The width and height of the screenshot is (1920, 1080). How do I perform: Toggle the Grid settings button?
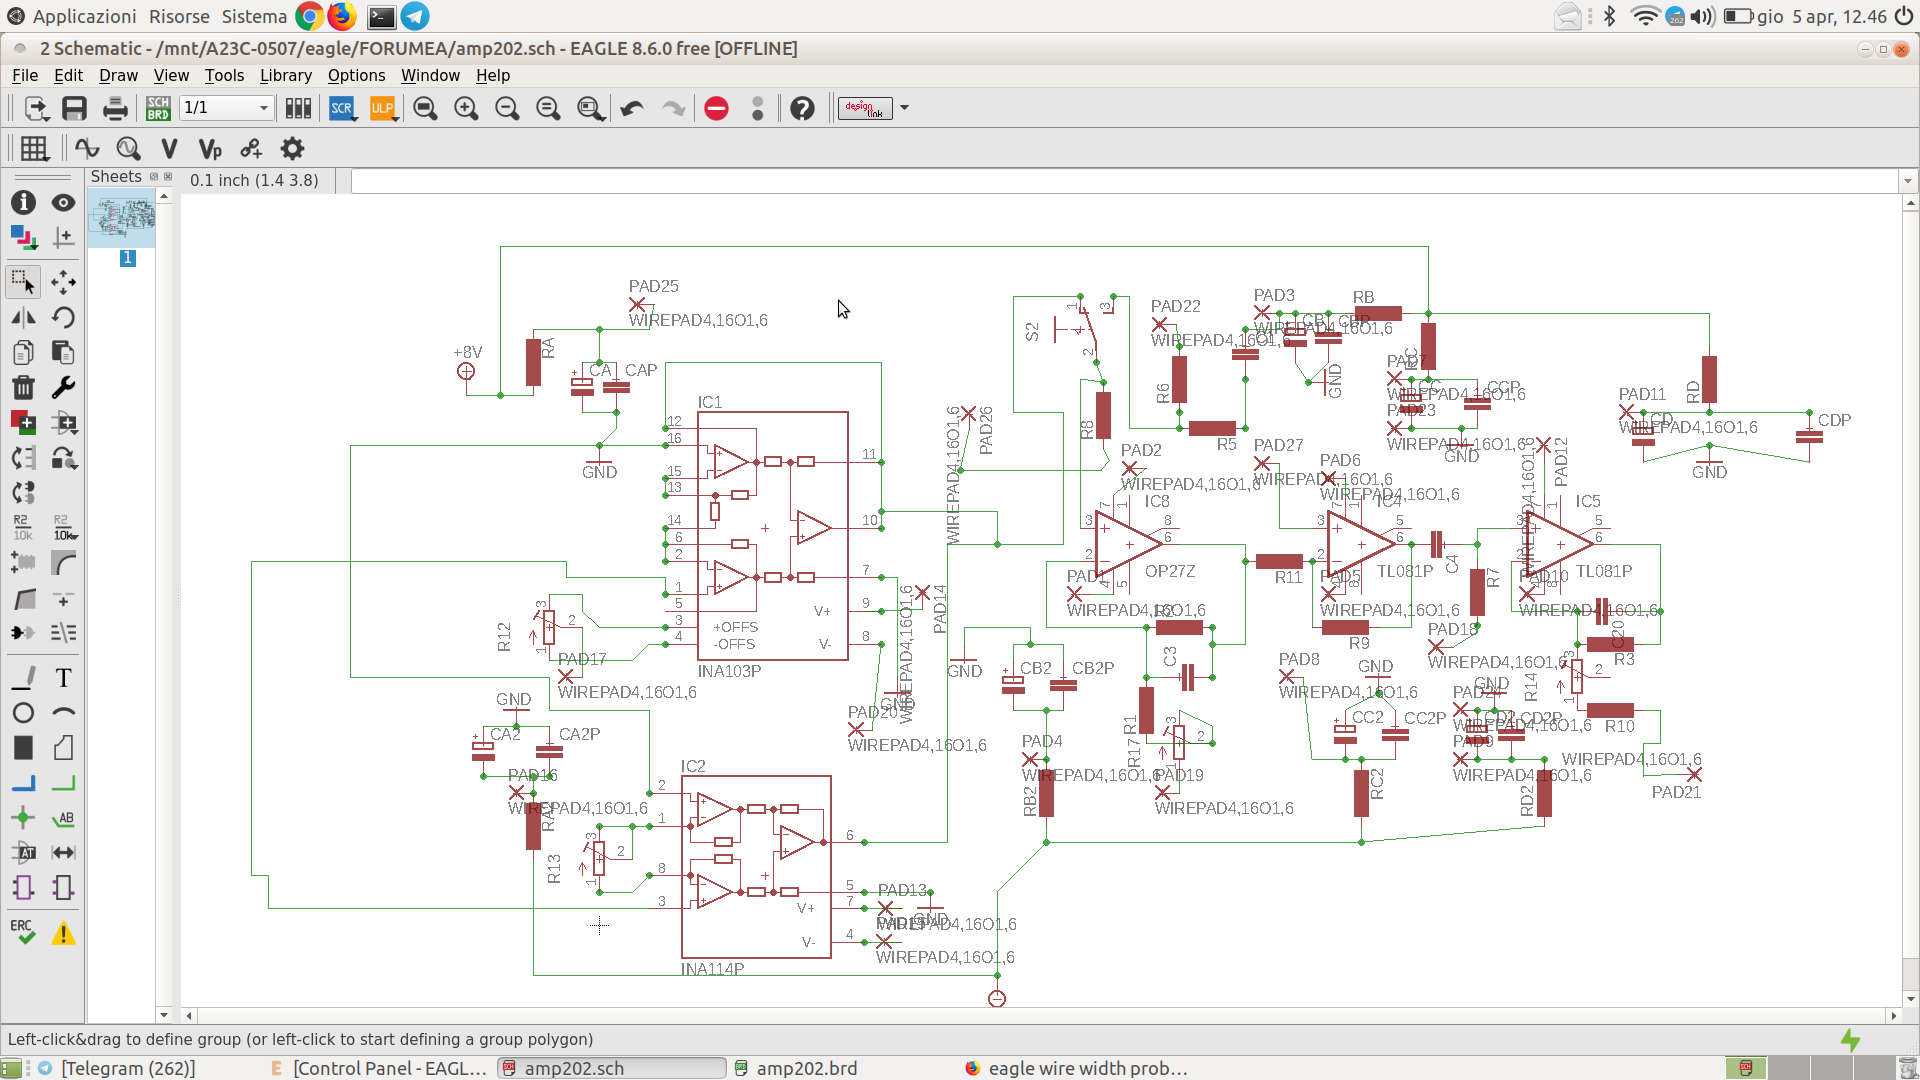coord(34,149)
